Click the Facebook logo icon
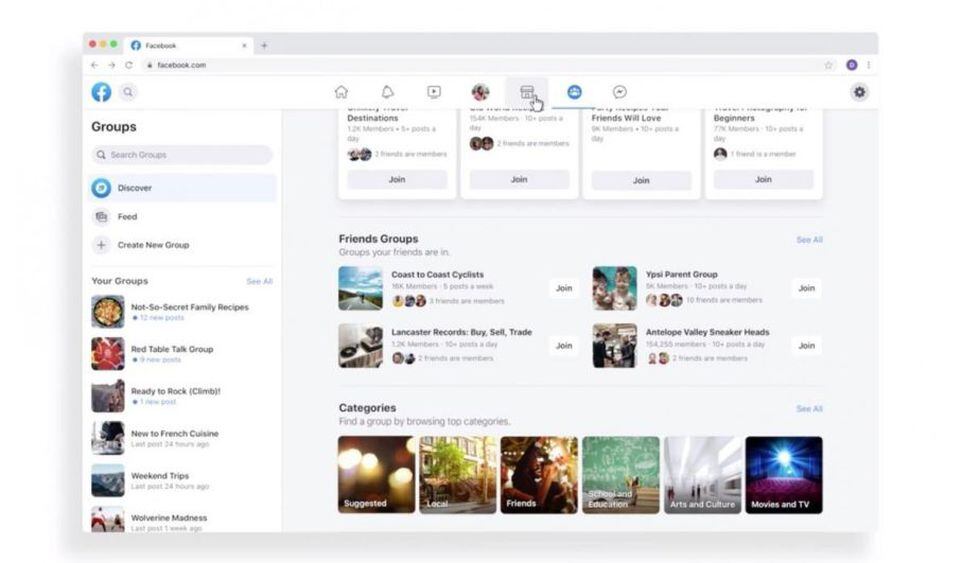980x563 pixels. pyautogui.click(x=101, y=92)
